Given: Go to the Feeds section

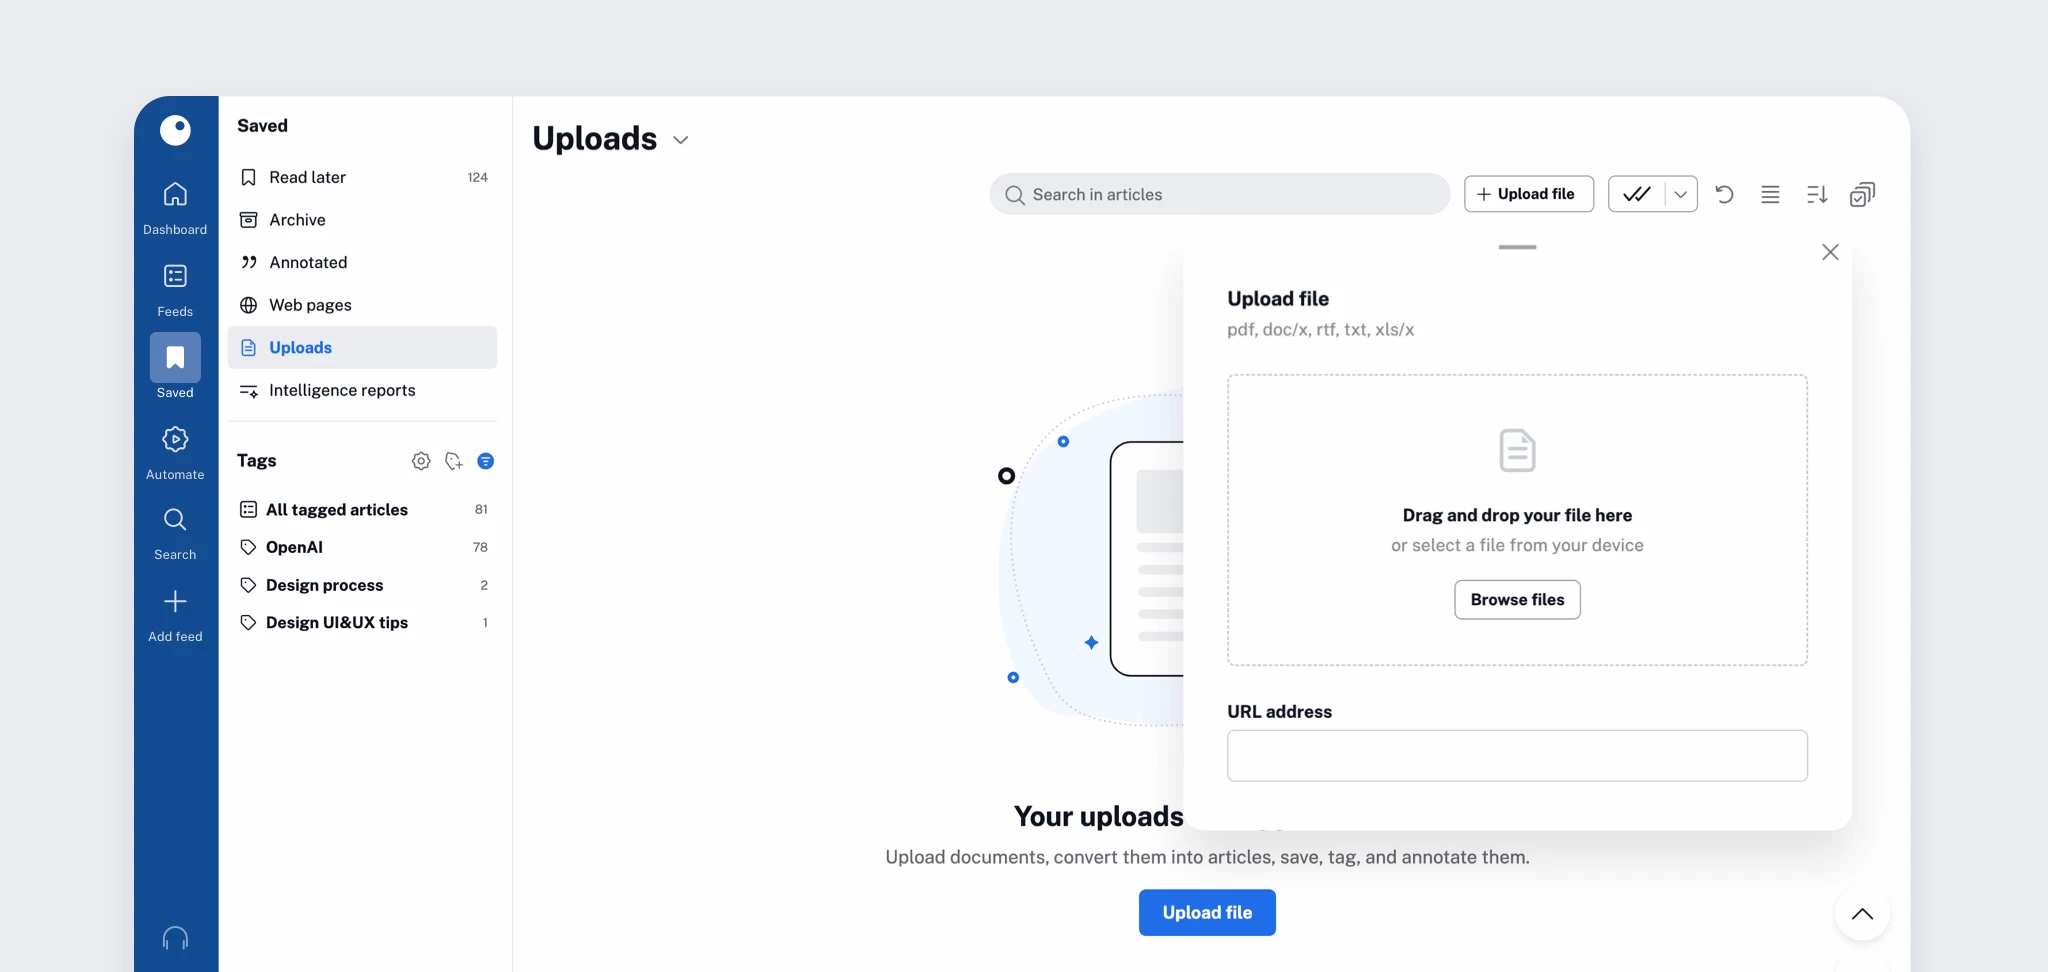Looking at the screenshot, I should (x=175, y=289).
